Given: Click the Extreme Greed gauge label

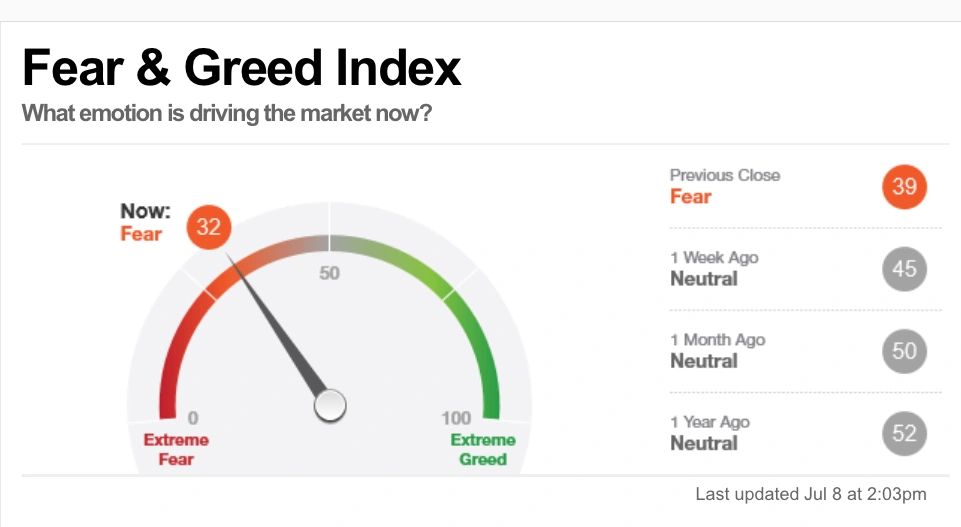Looking at the screenshot, I should click(x=483, y=450).
